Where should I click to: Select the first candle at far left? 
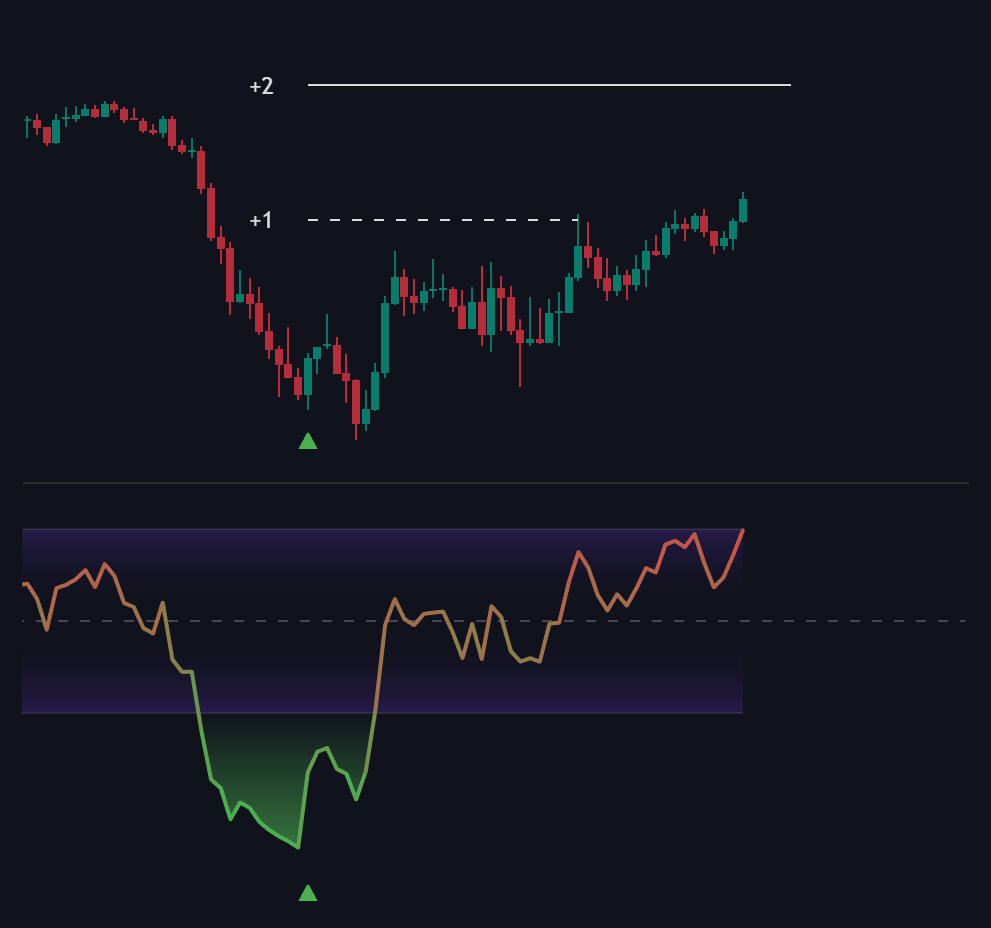point(28,122)
